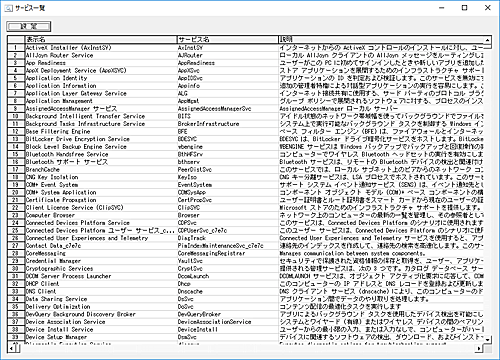
Task: Select row header number 1
Action: point(16,48)
